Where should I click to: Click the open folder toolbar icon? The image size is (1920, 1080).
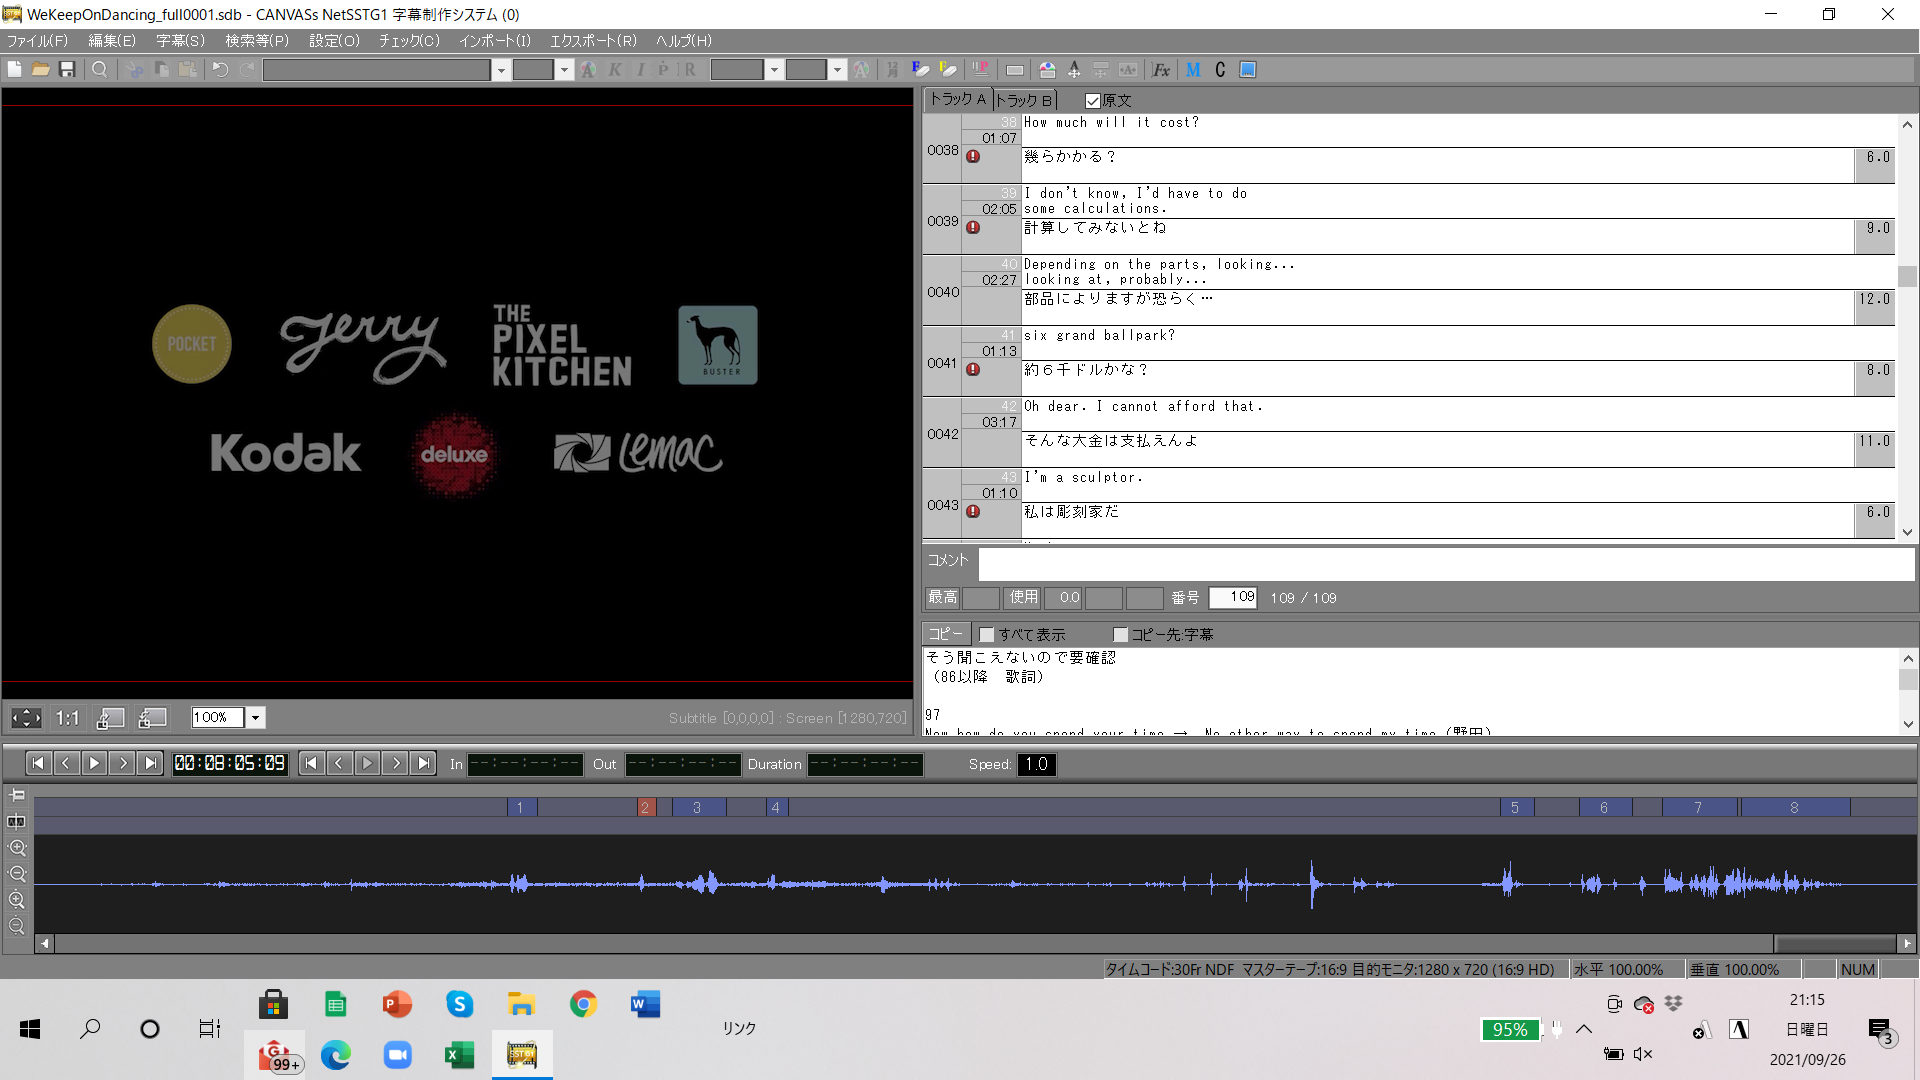pos(41,69)
